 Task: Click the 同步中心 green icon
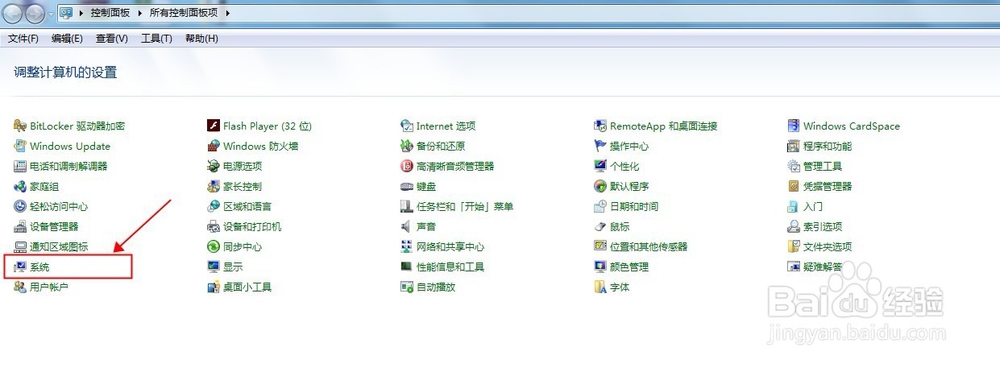point(214,247)
